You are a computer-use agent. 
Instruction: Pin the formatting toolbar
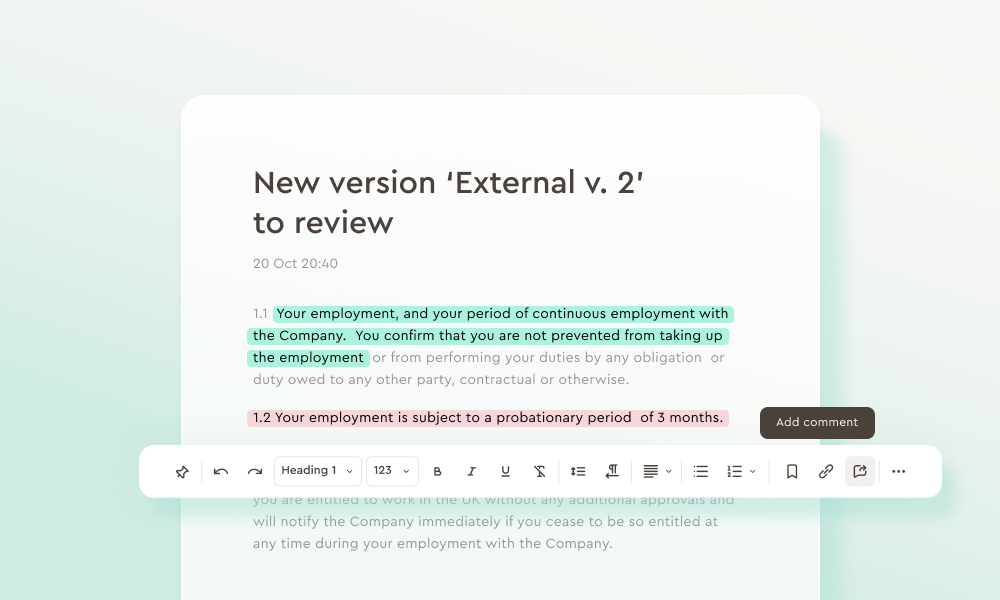tap(182, 472)
